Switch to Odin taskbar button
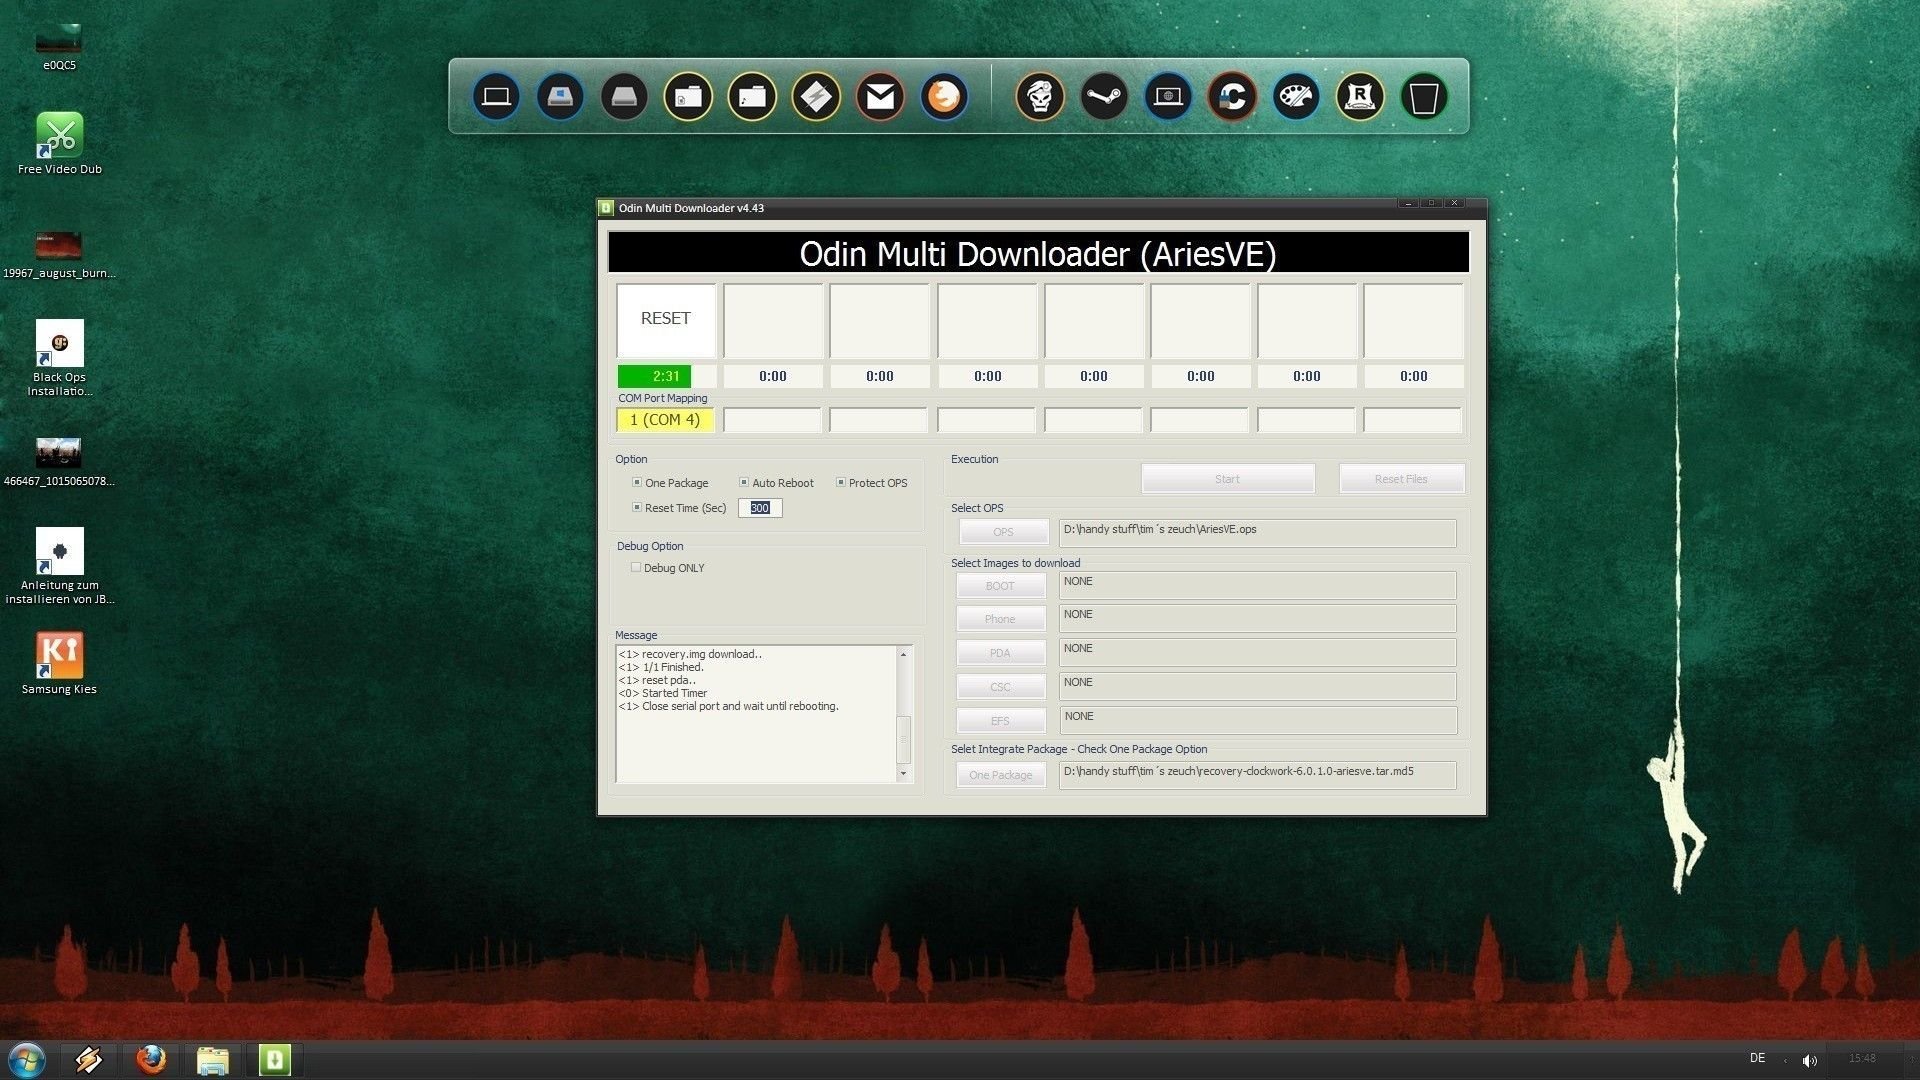 point(275,1060)
